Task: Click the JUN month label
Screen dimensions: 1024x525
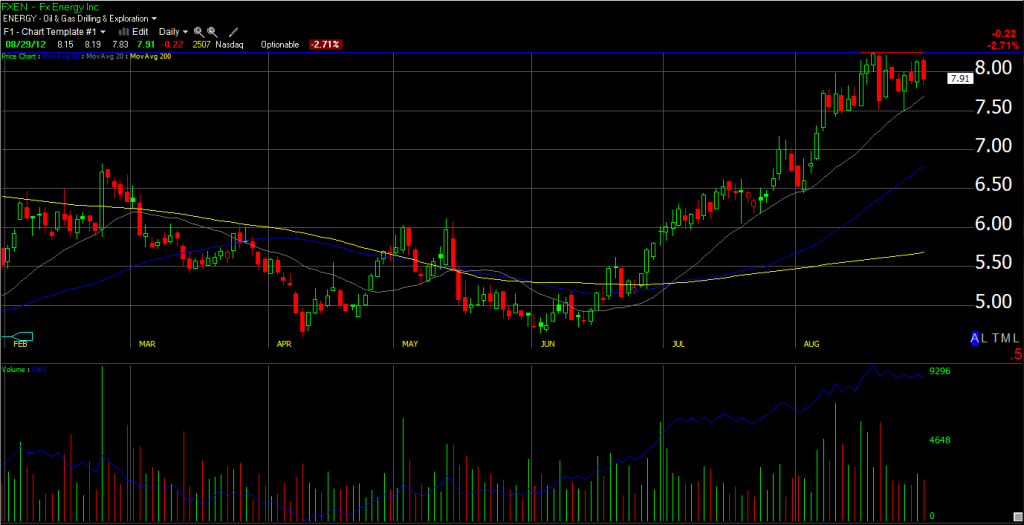Action: [x=548, y=343]
